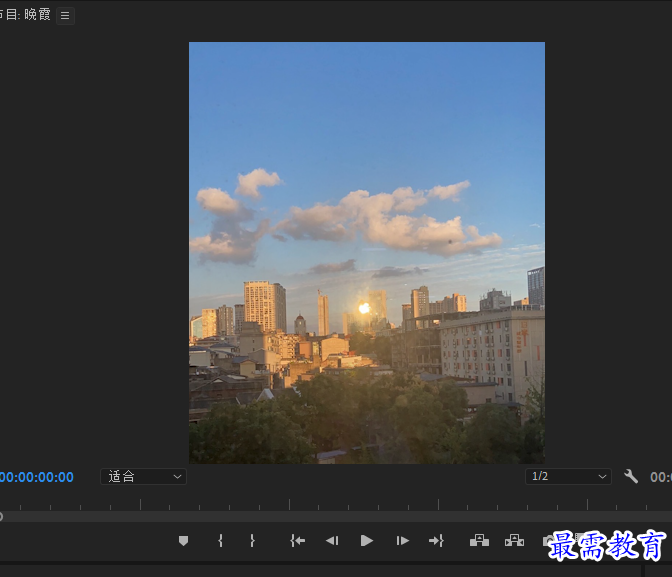Start playback with the Play button
This screenshot has height=577, width=672.
click(366, 541)
